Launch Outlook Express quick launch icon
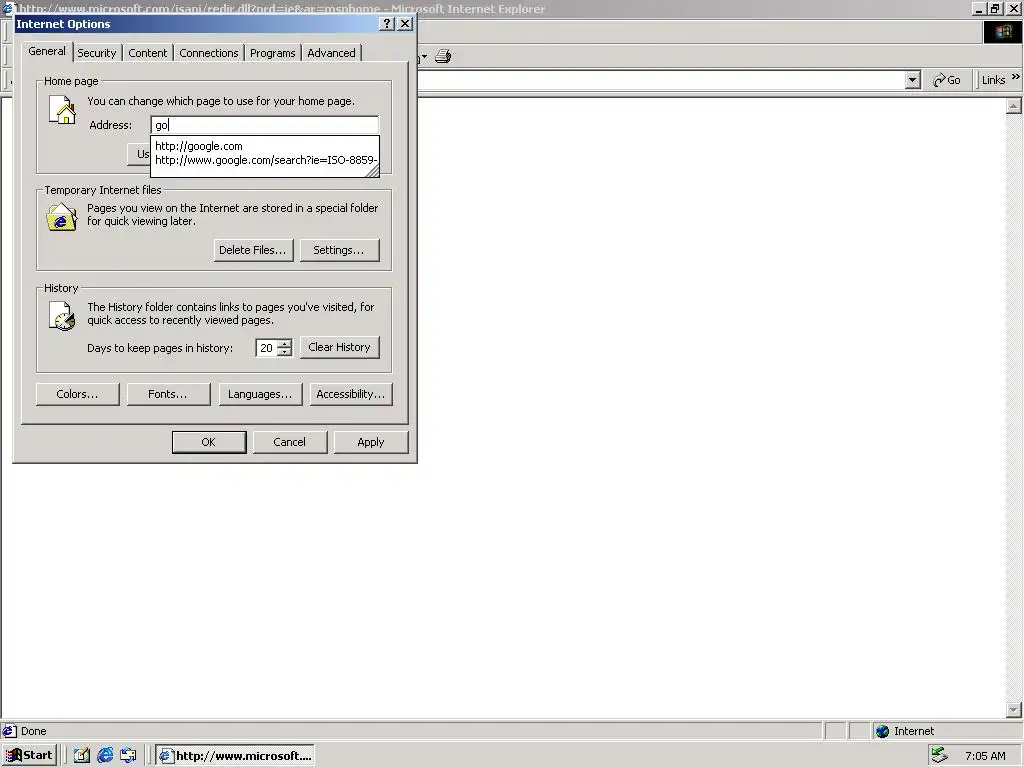The height and width of the screenshot is (768, 1024). pos(128,755)
